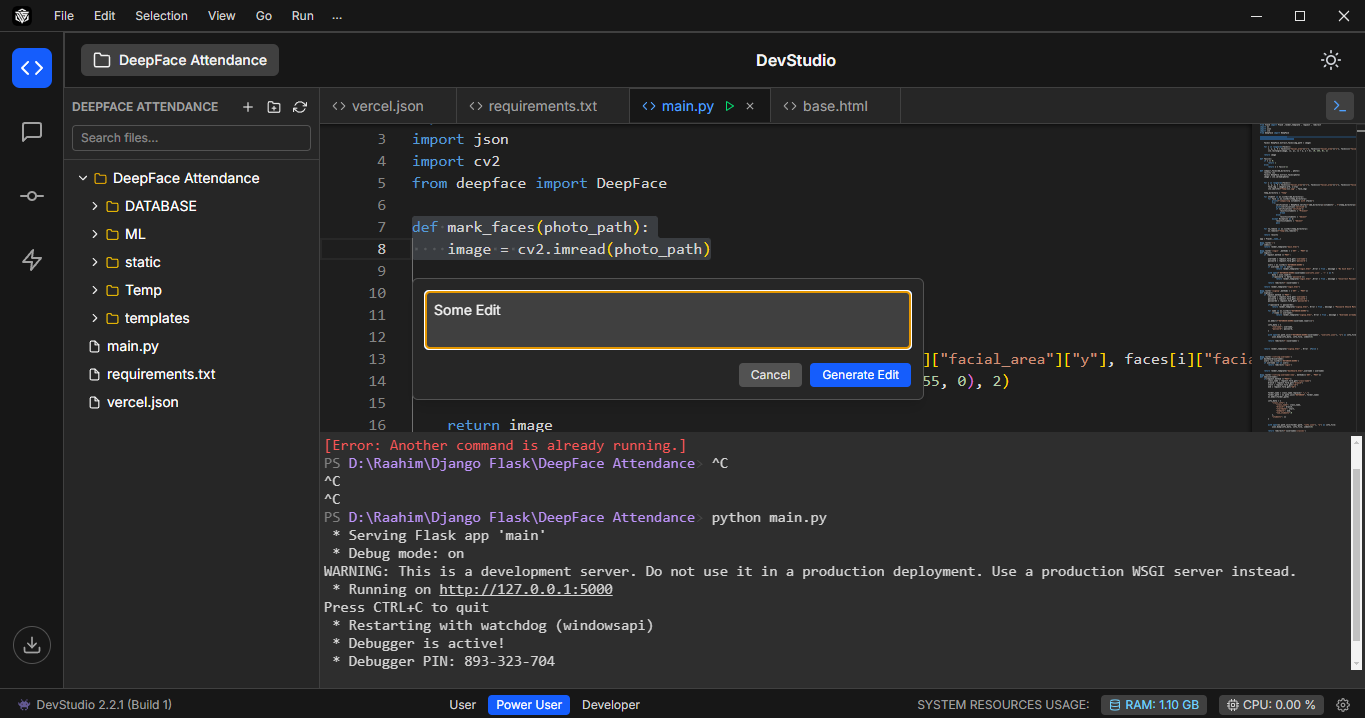The height and width of the screenshot is (718, 1365).
Task: Switch to User mode
Action: [x=462, y=705]
